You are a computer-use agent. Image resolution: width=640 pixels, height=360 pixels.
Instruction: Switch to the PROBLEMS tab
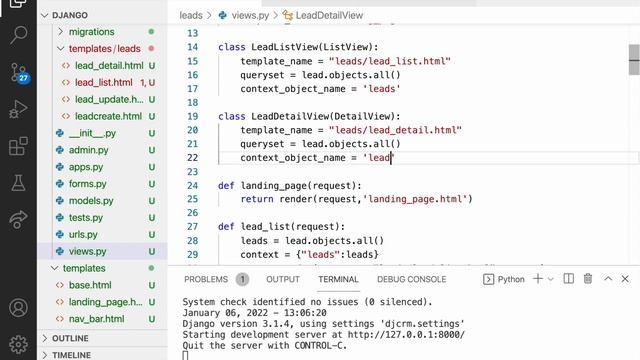pyautogui.click(x=206, y=279)
